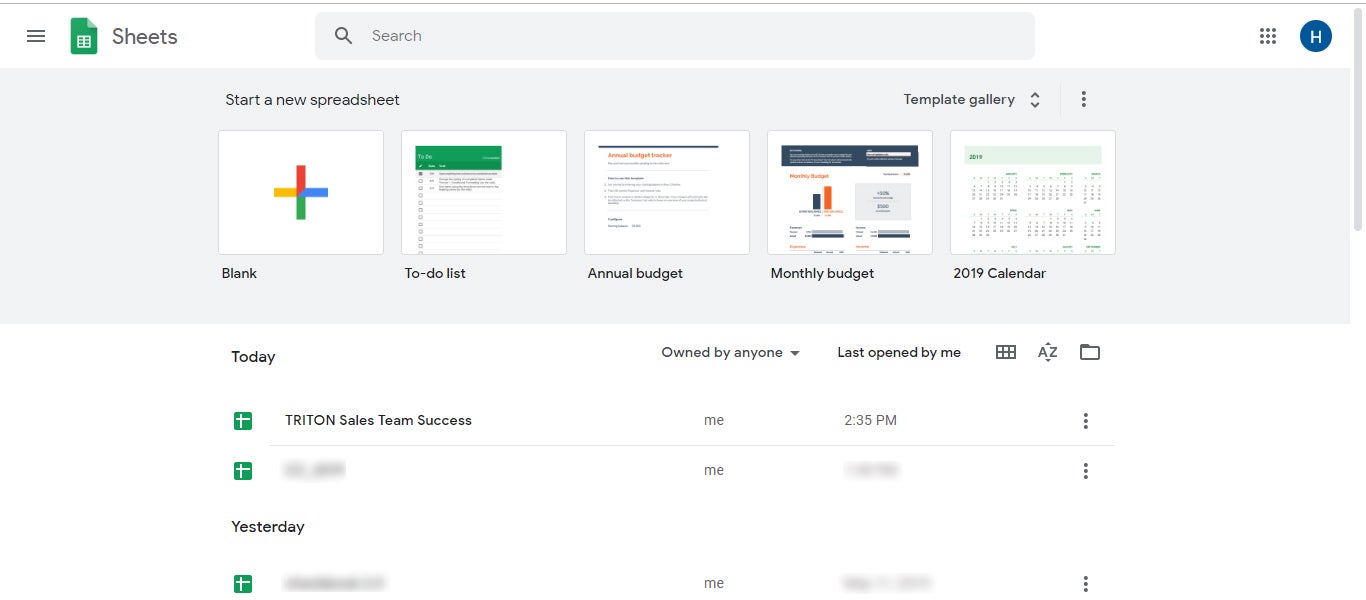Screen dimensions: 1366x600
Task: Click the 2019 Calendar label
Action: click(1000, 273)
